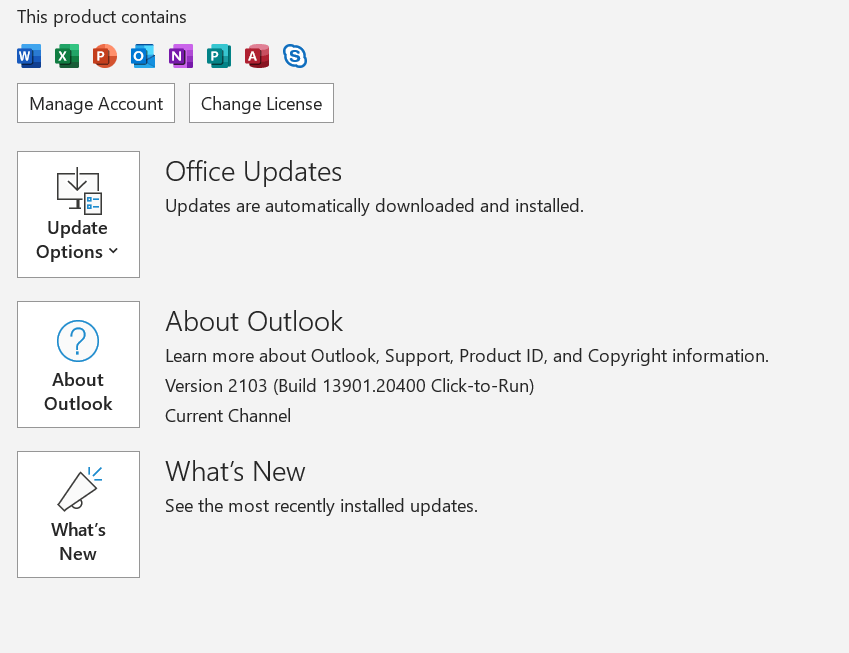Click the Outlook icon in product list
This screenshot has width=849, height=653.
143,56
